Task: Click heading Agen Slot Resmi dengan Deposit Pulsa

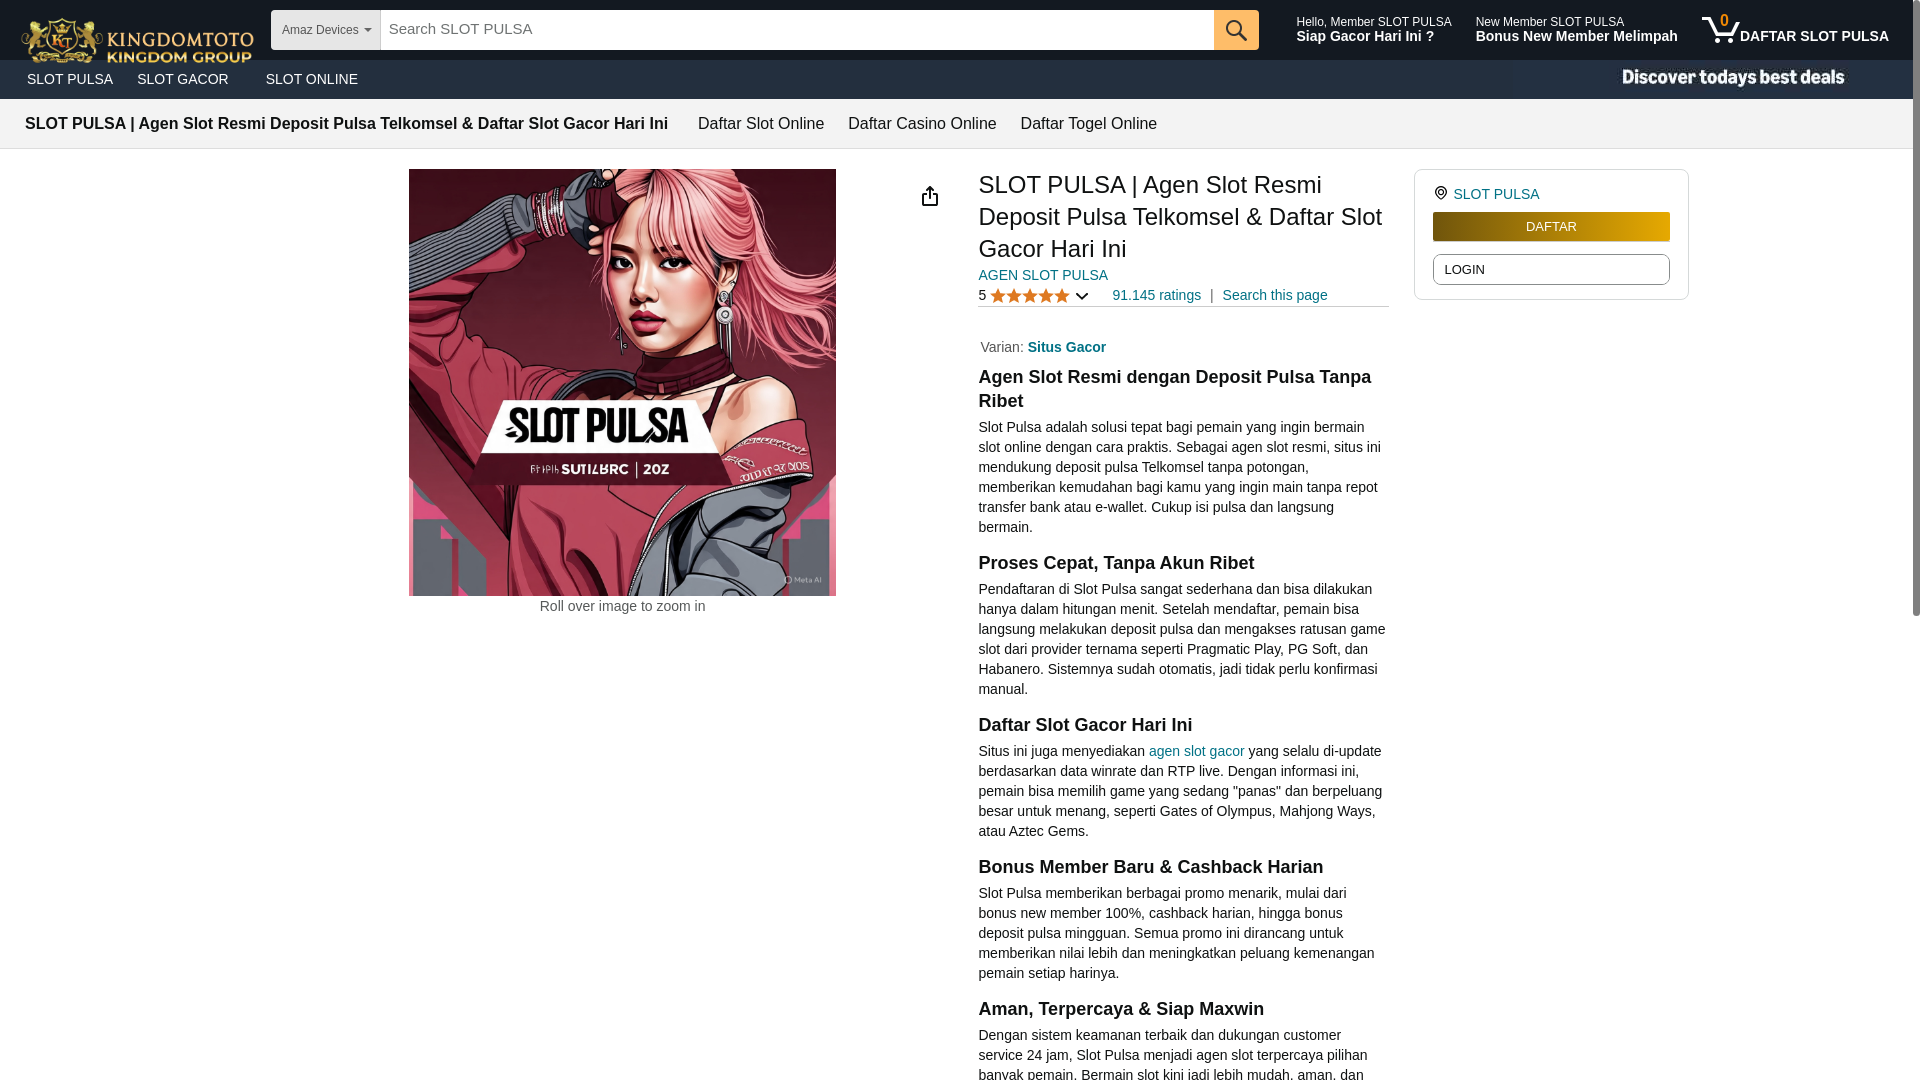Action: tap(1175, 389)
